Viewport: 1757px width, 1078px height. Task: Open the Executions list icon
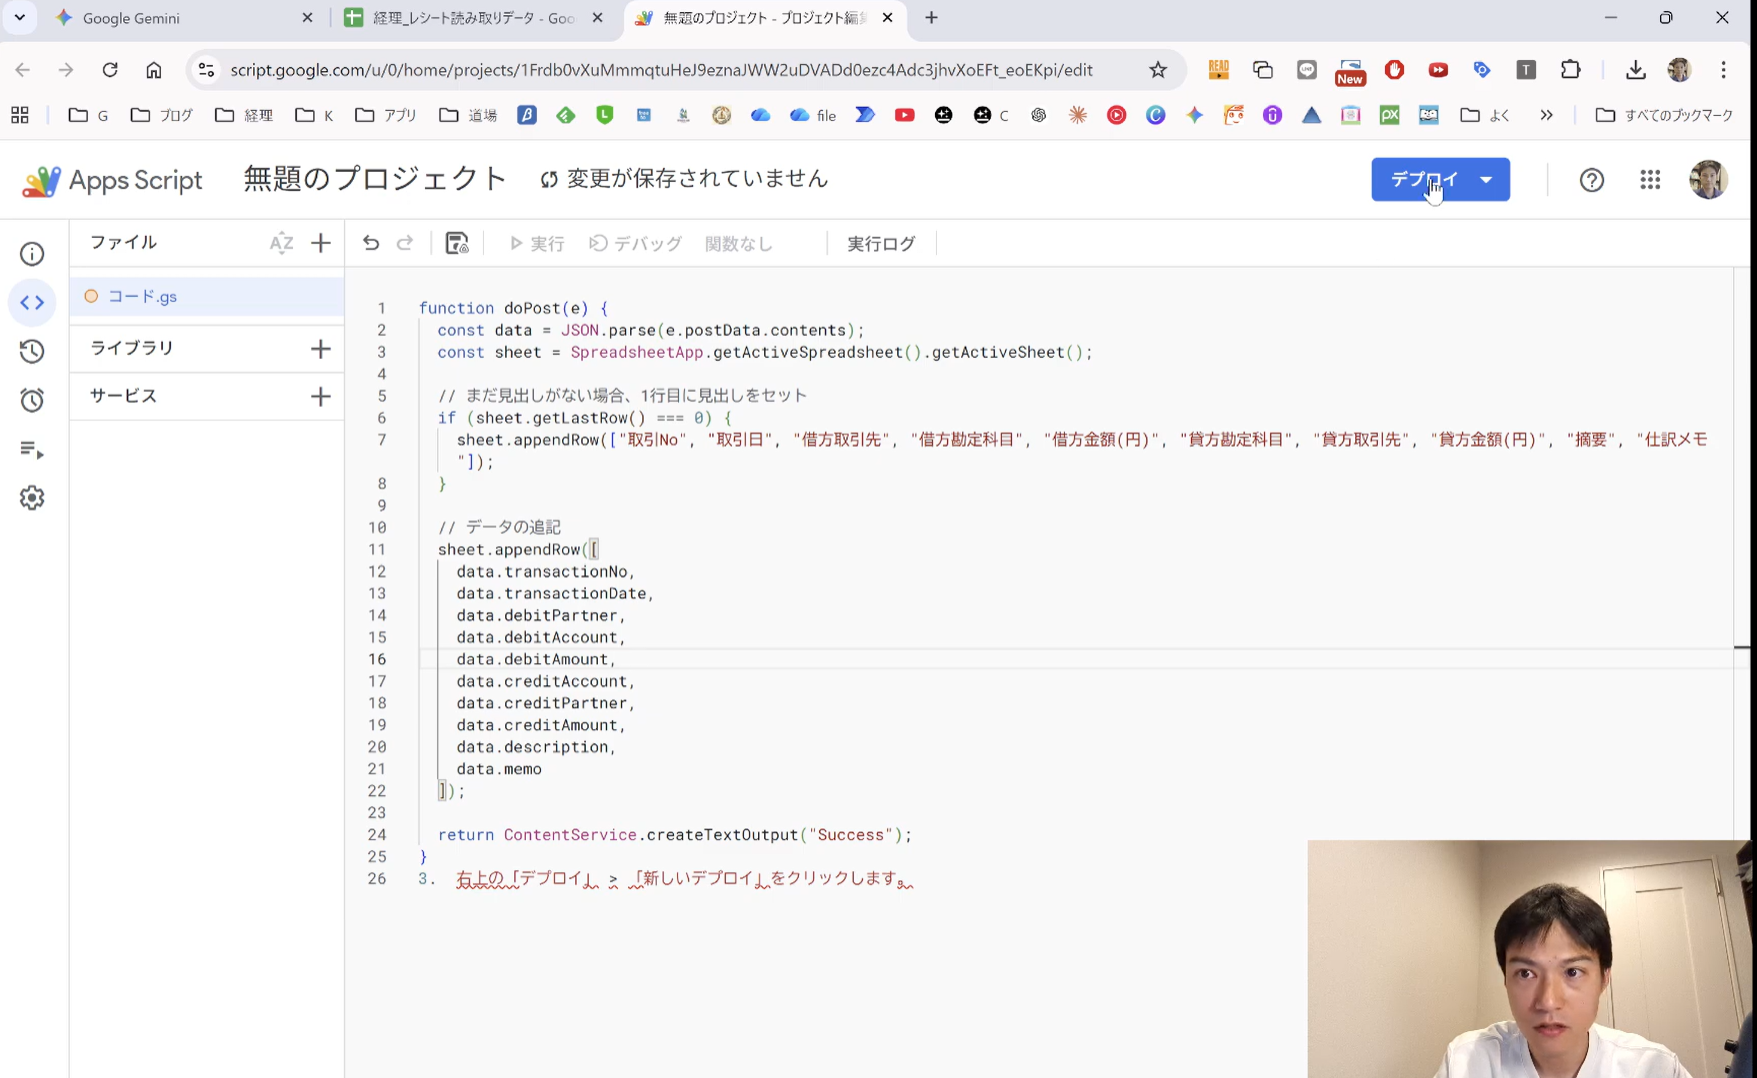32,450
